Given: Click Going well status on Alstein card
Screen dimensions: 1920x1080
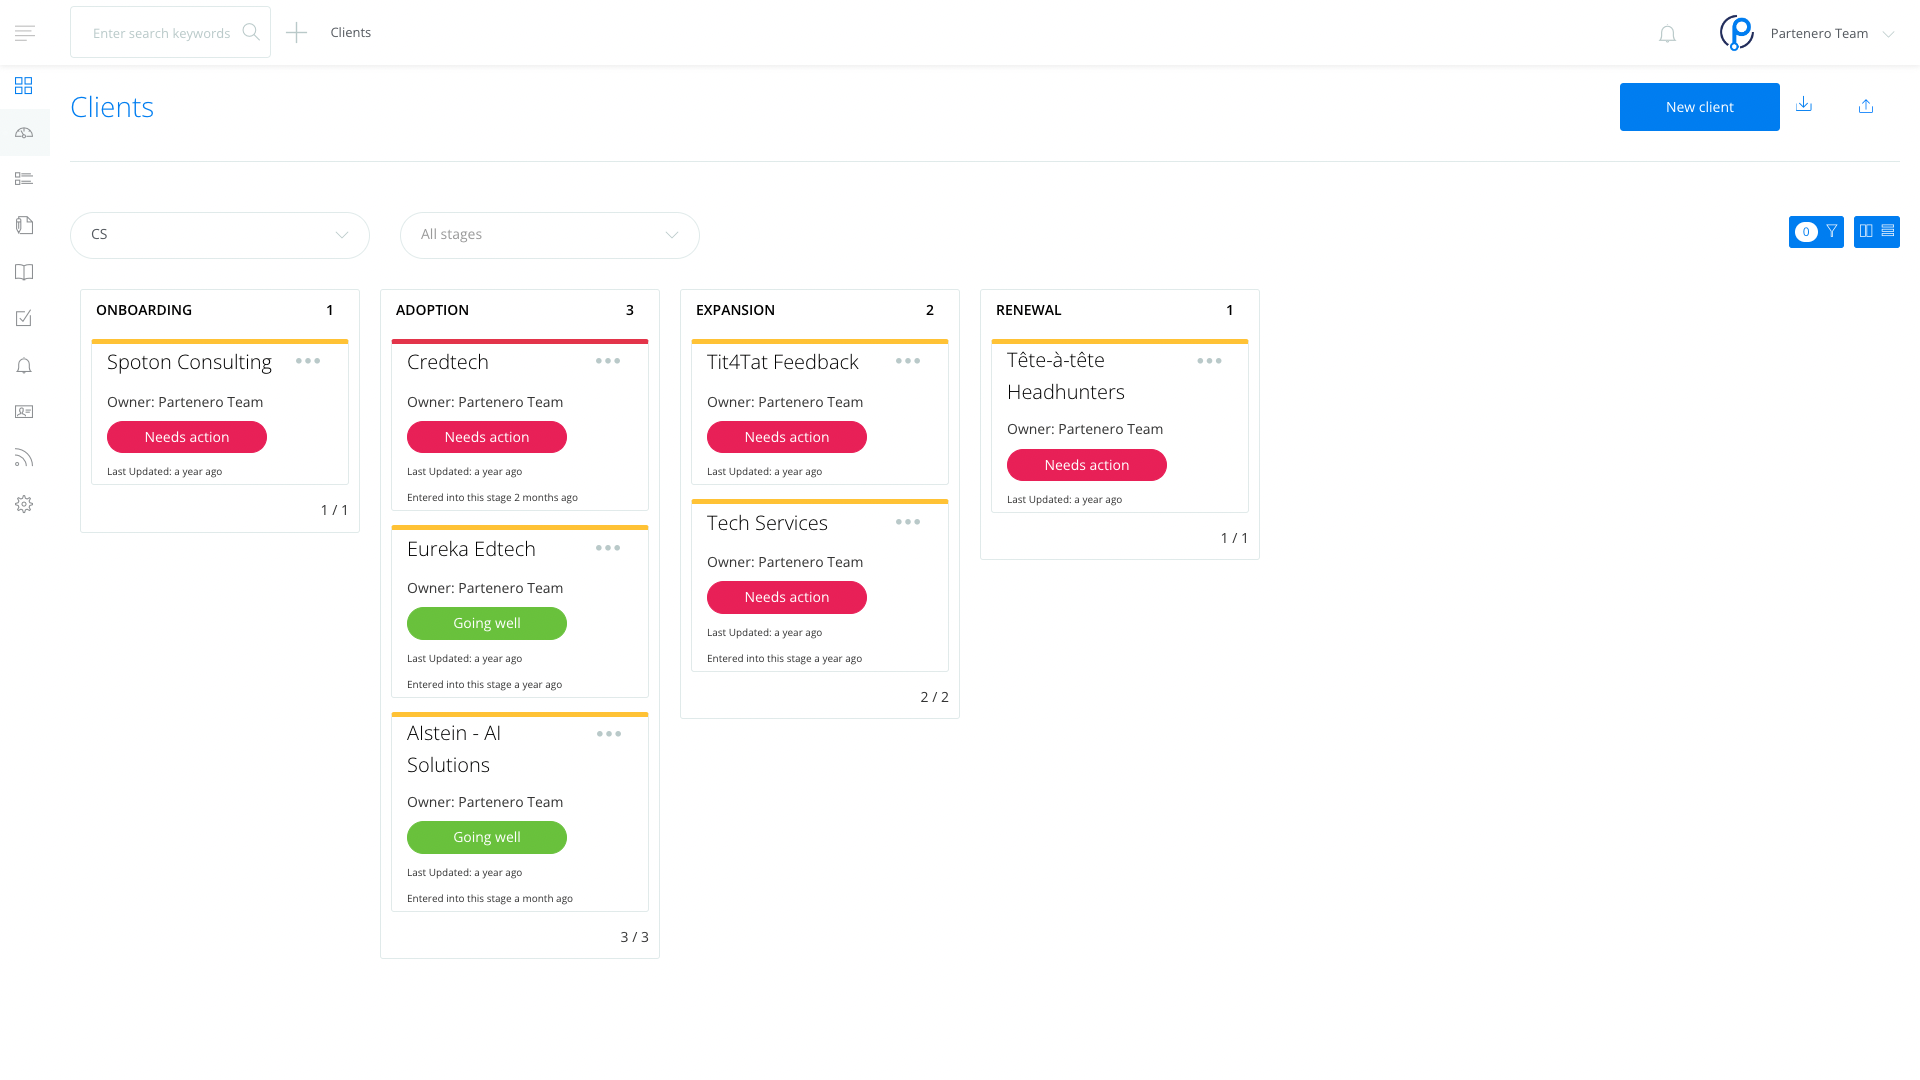Looking at the screenshot, I should 487,838.
